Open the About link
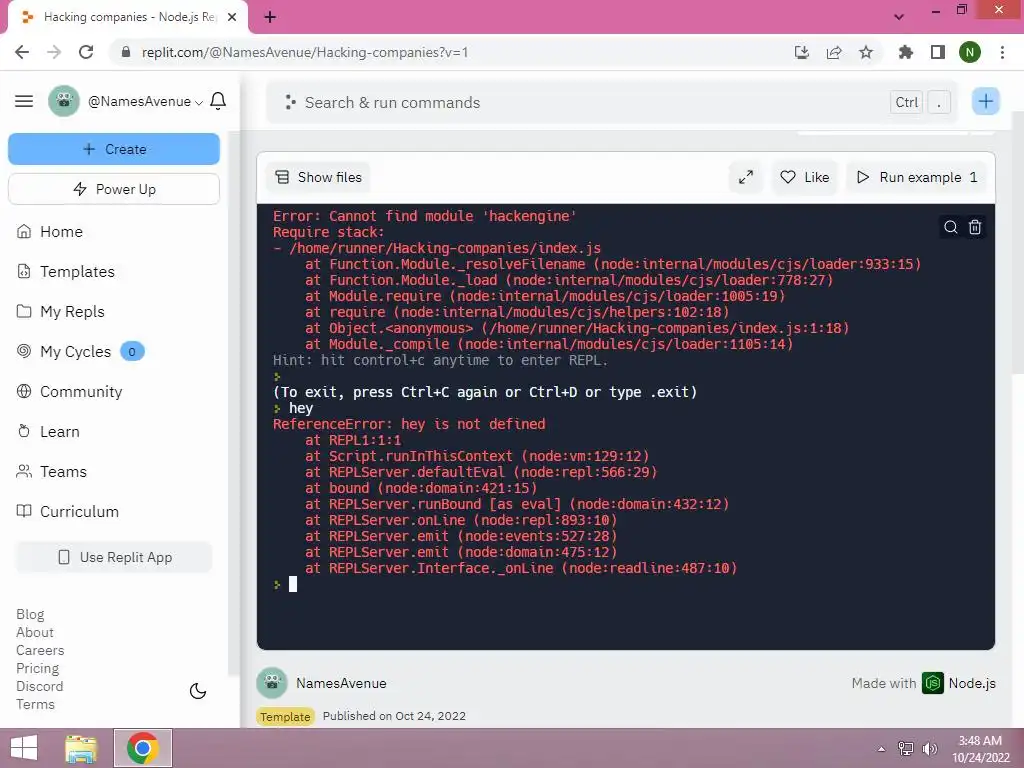The image size is (1024, 768). (x=35, y=632)
